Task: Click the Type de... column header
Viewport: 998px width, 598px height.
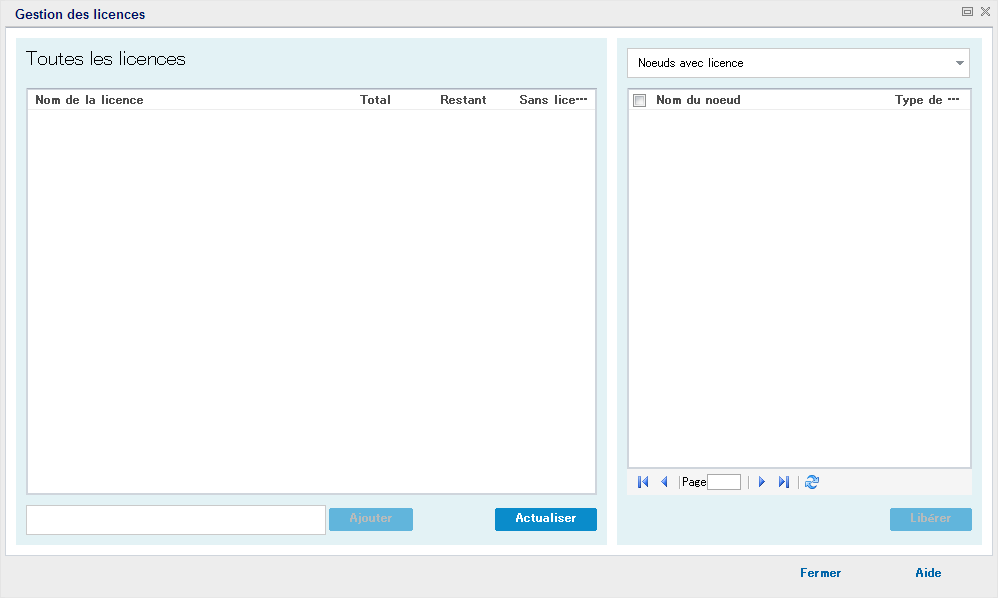Action: pyautogui.click(x=927, y=100)
